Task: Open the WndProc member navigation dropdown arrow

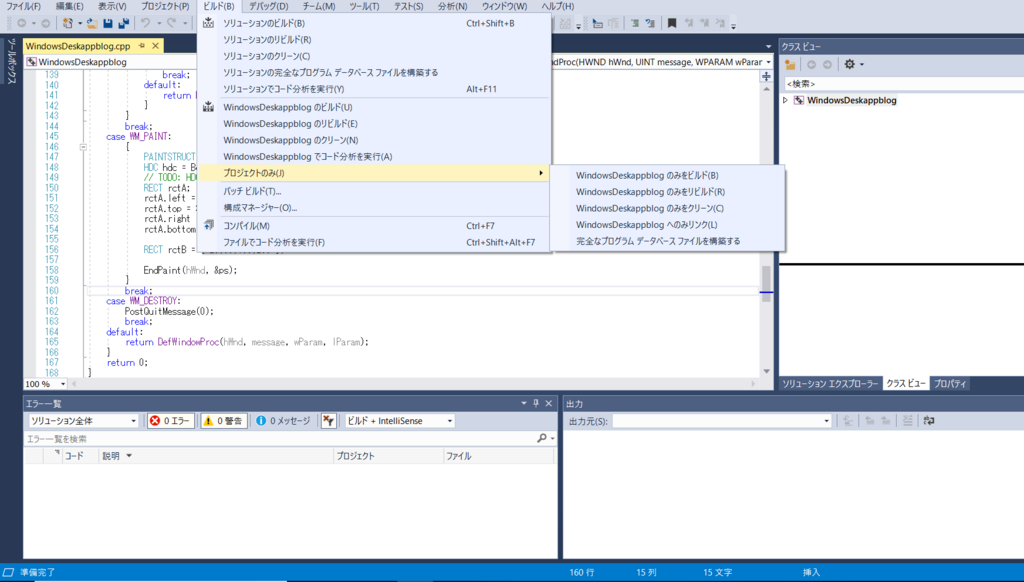Action: click(x=768, y=62)
